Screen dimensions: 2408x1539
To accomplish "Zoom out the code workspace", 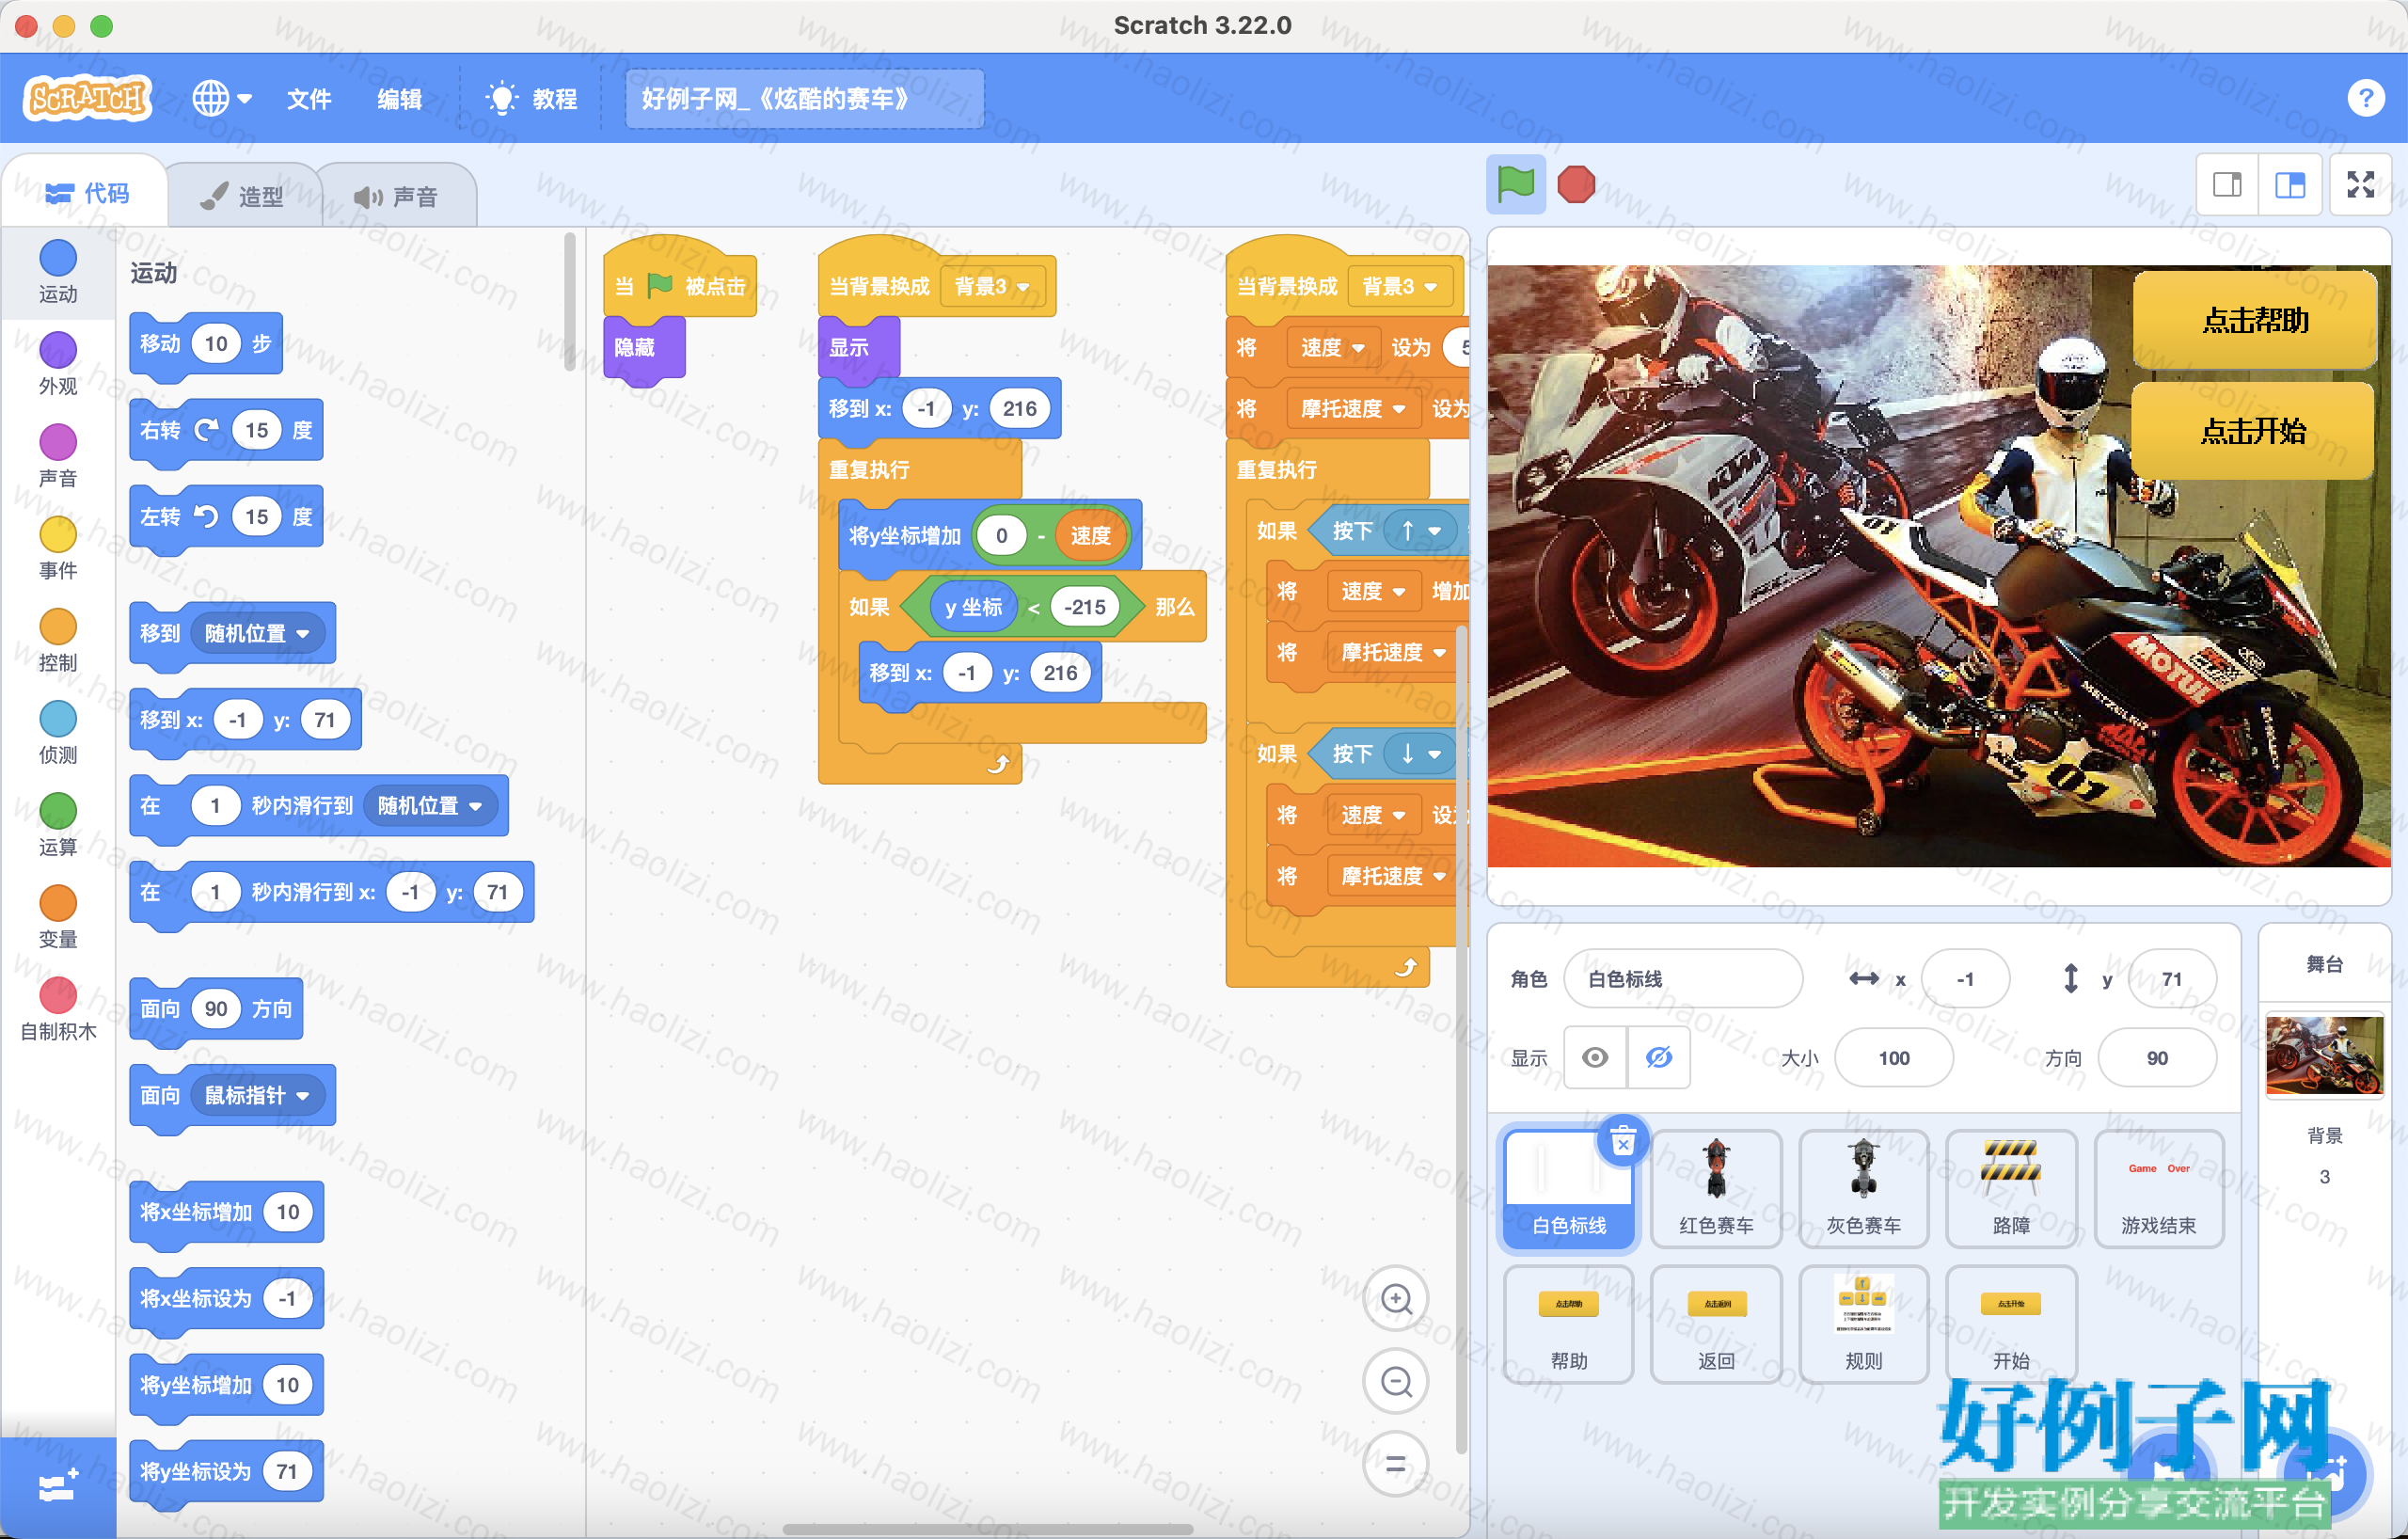I will coord(1396,1382).
